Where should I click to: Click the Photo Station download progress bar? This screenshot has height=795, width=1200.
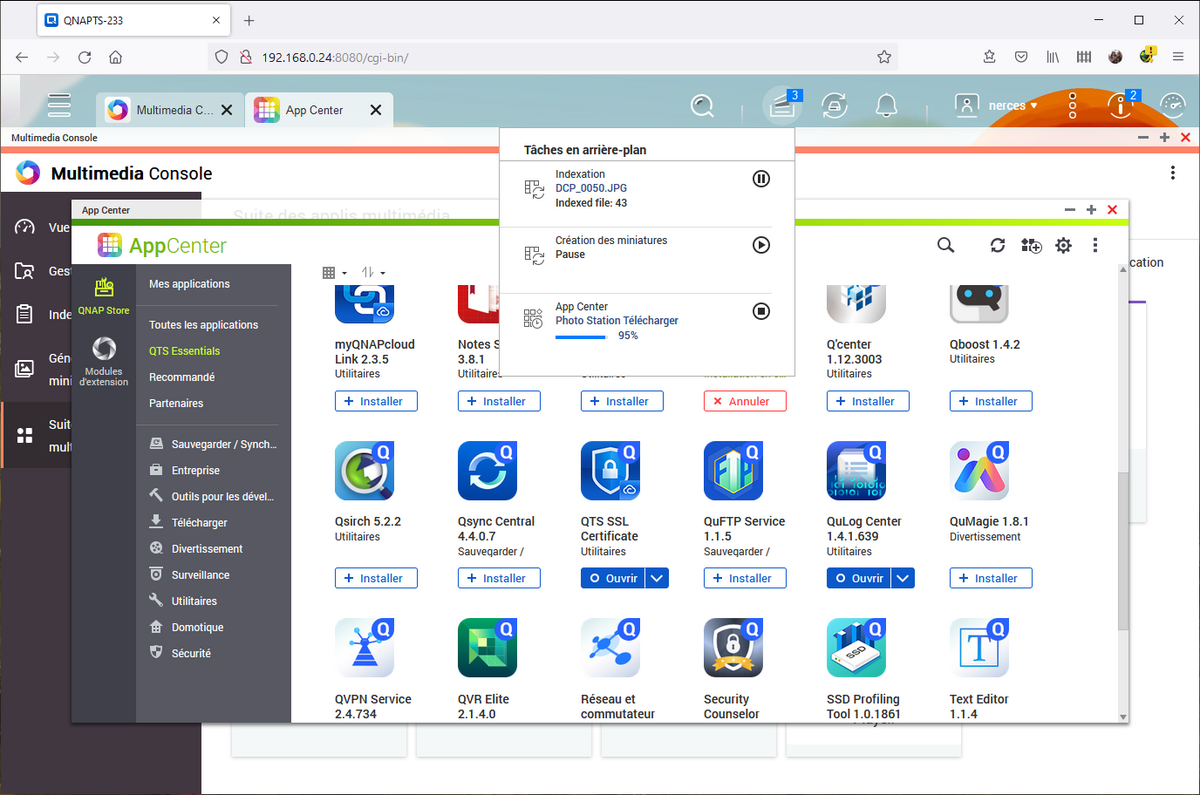click(581, 336)
